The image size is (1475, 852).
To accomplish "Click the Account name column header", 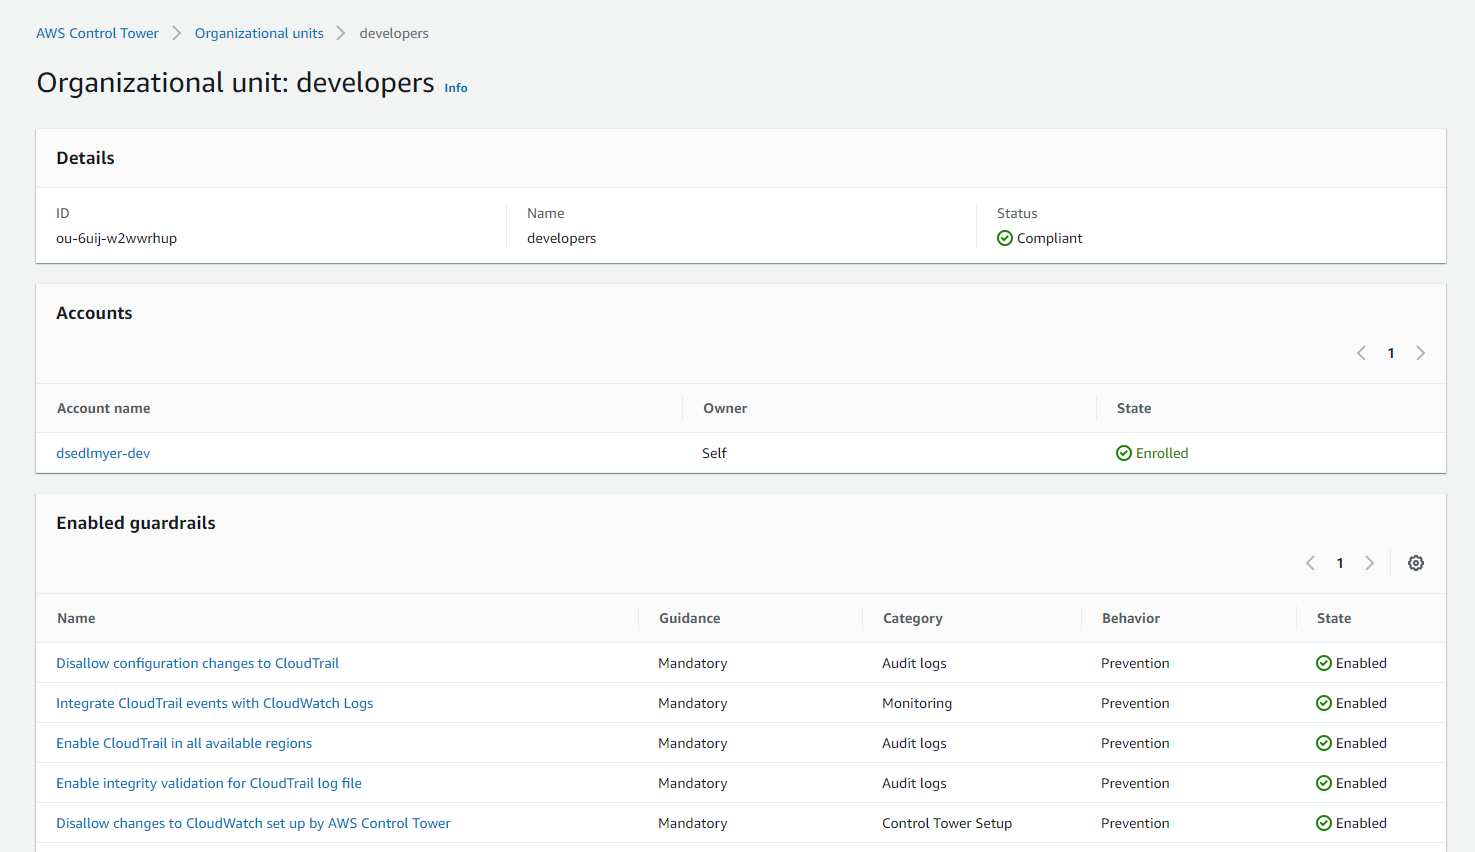I will click(x=104, y=408).
